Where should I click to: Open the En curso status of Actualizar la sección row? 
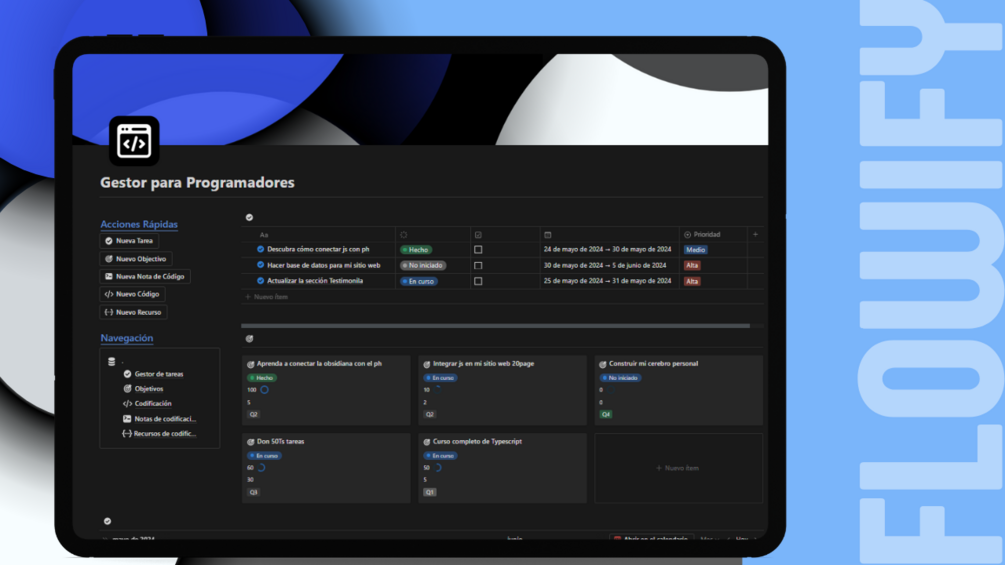click(419, 281)
